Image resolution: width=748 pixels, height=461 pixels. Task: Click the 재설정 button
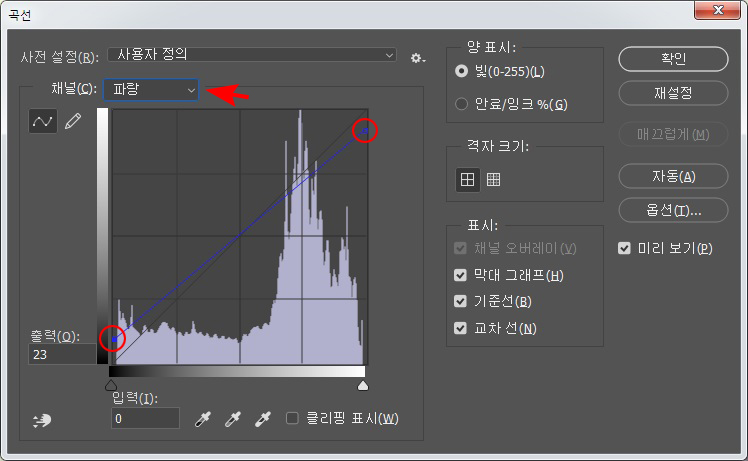pos(673,93)
